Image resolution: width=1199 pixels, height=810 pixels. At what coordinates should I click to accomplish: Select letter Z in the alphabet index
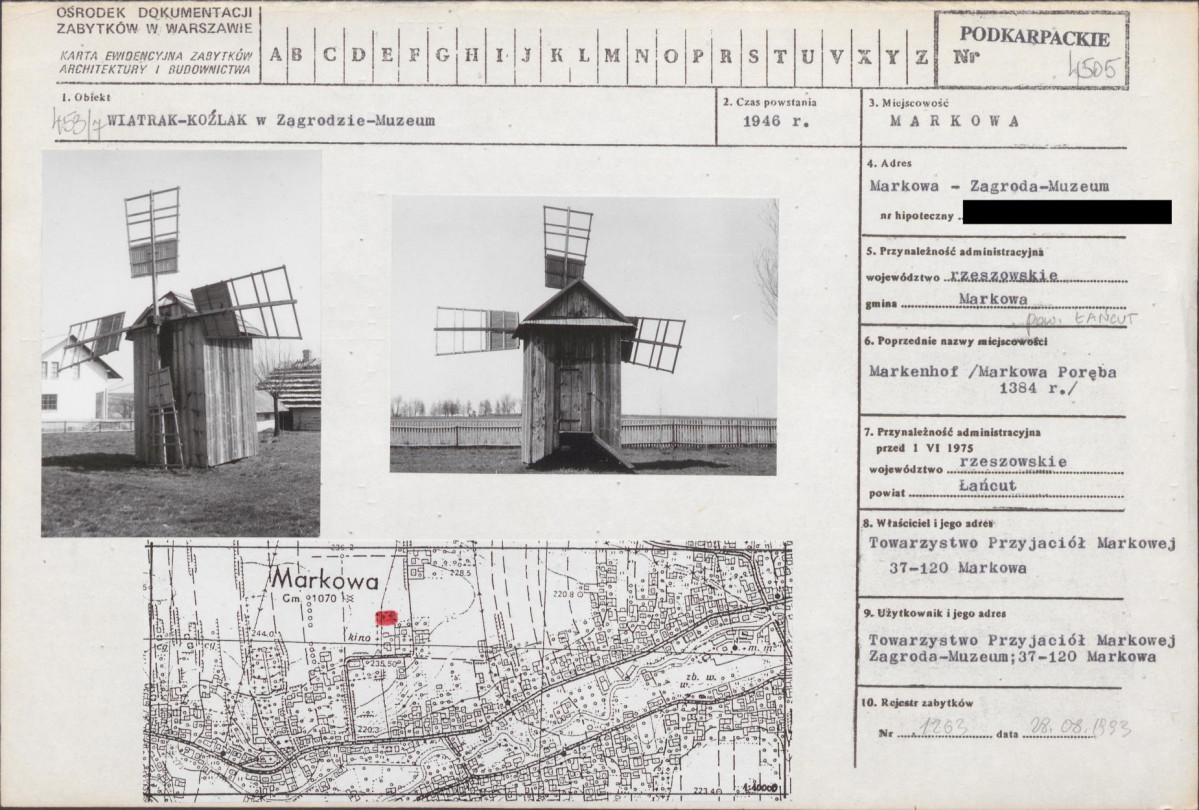922,56
